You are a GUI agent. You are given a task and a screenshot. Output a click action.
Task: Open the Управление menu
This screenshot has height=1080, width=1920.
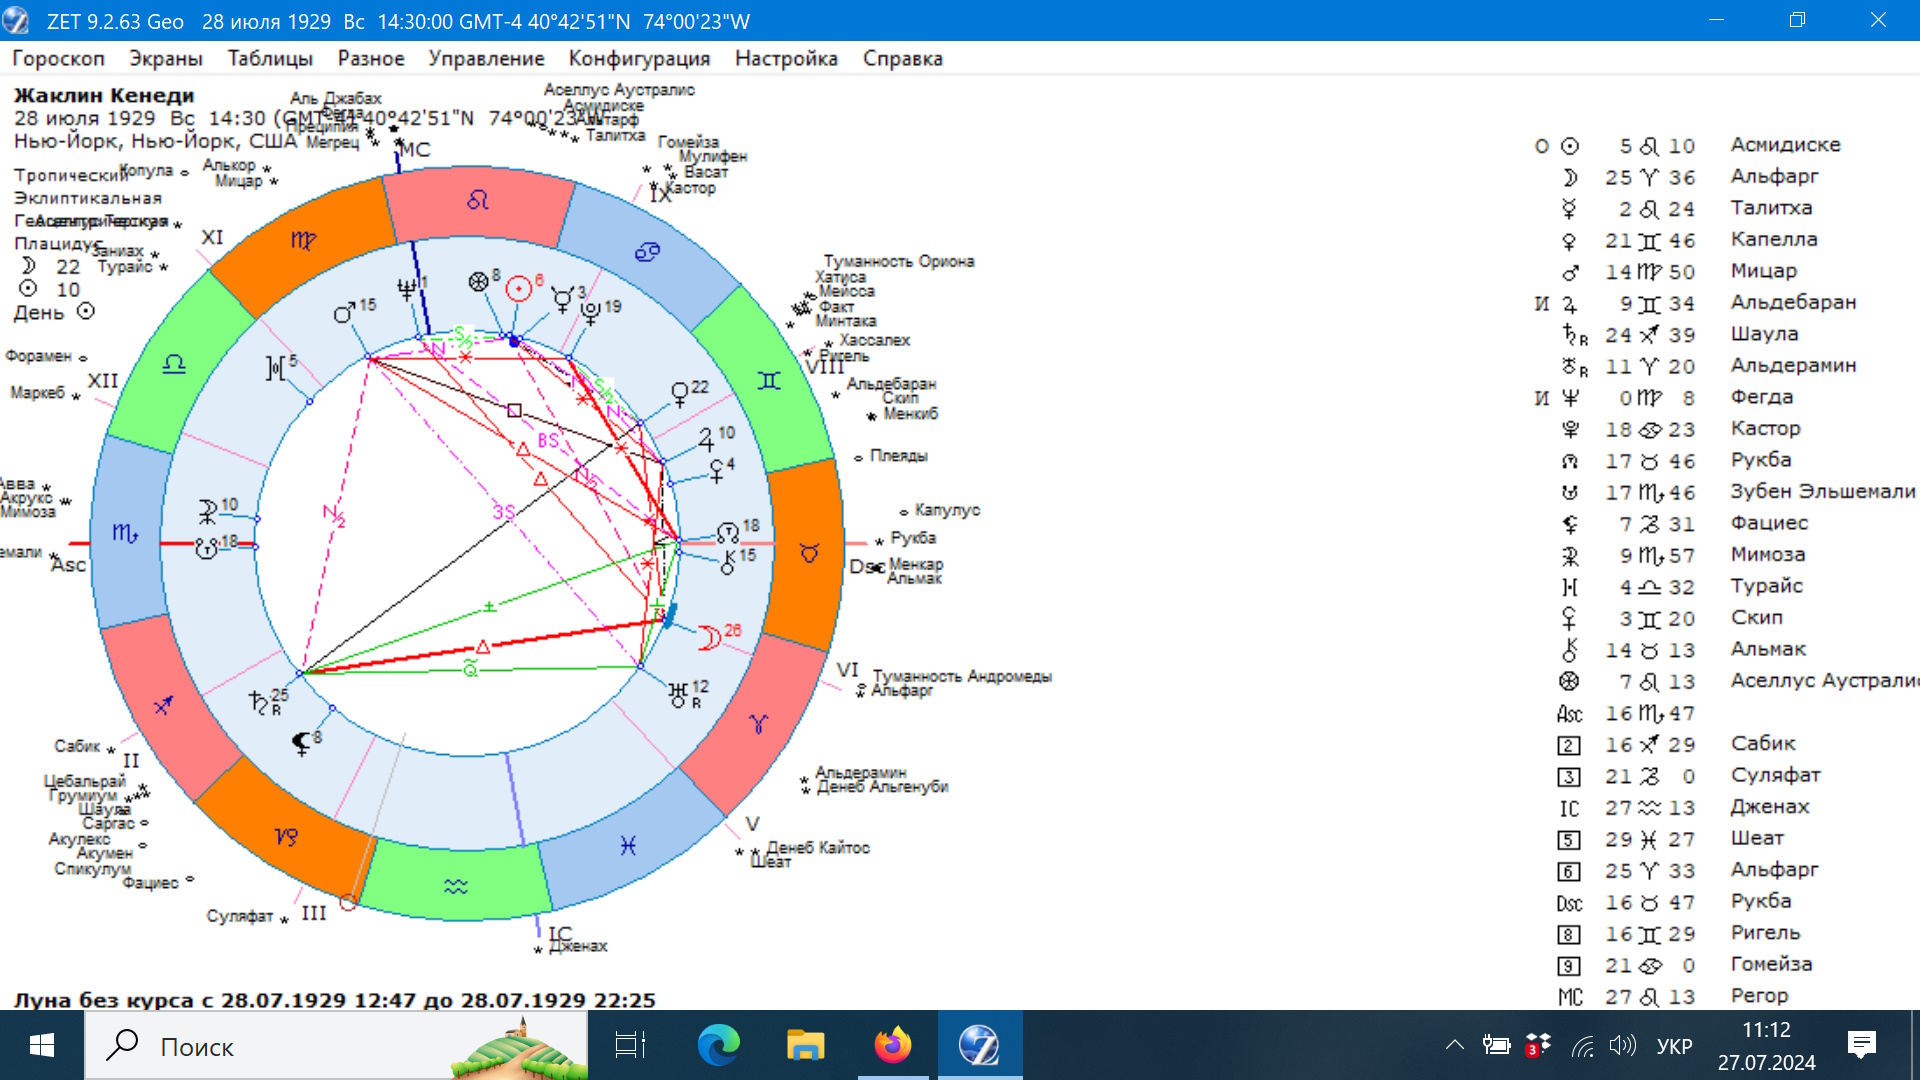point(486,58)
